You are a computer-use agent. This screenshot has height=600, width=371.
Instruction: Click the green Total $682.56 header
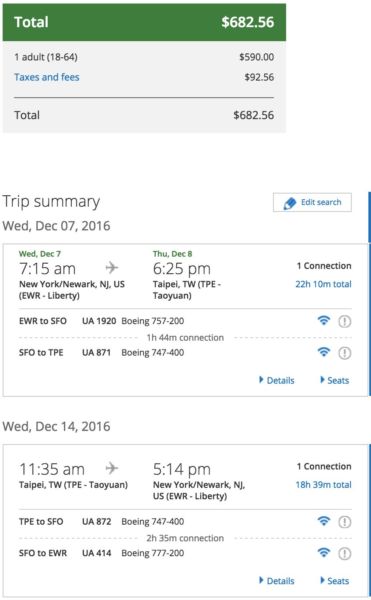coord(144,22)
